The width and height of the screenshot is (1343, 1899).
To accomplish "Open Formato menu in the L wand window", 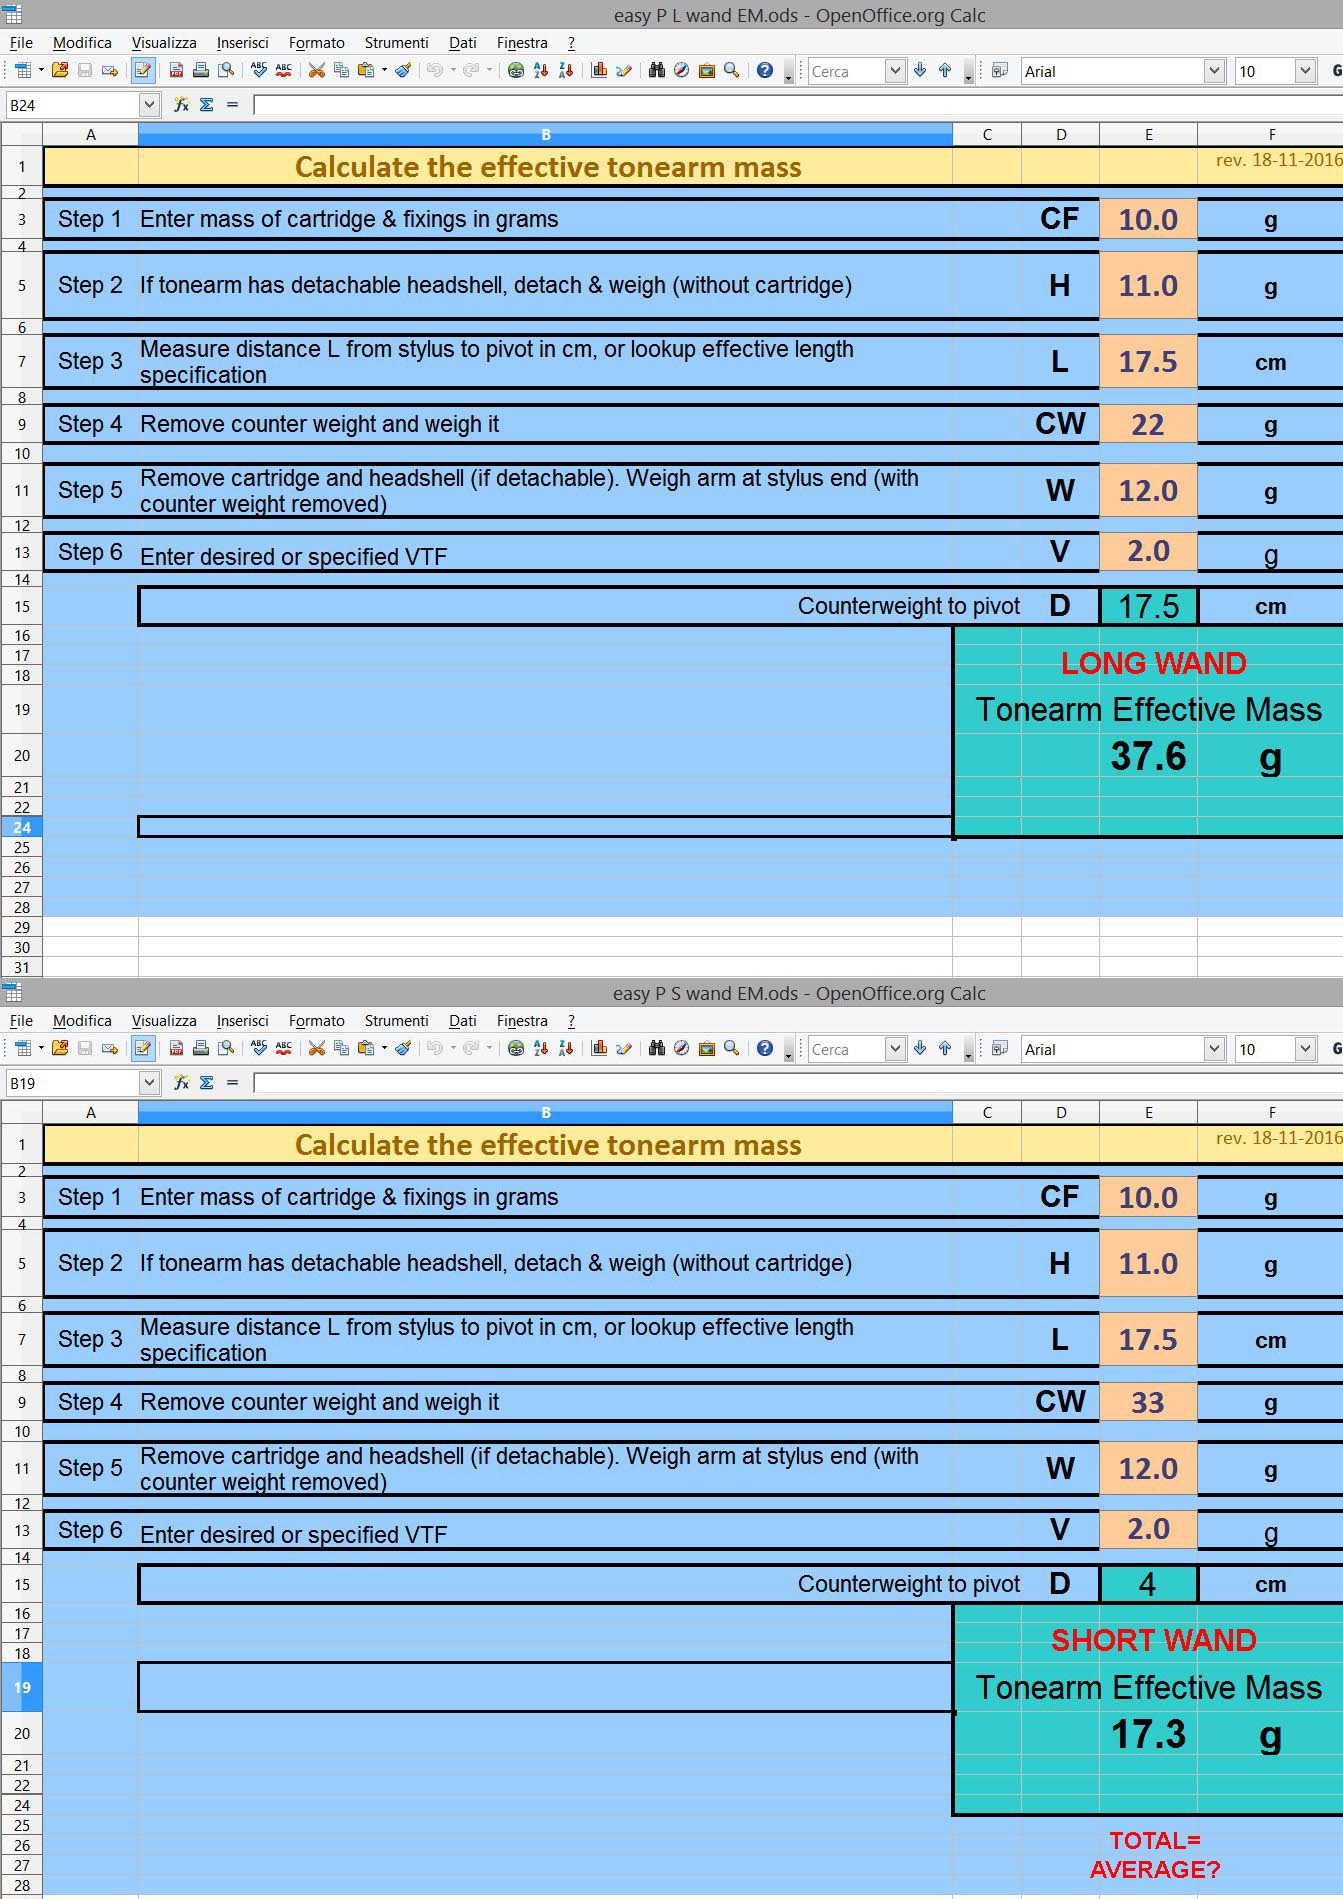I will (x=316, y=42).
